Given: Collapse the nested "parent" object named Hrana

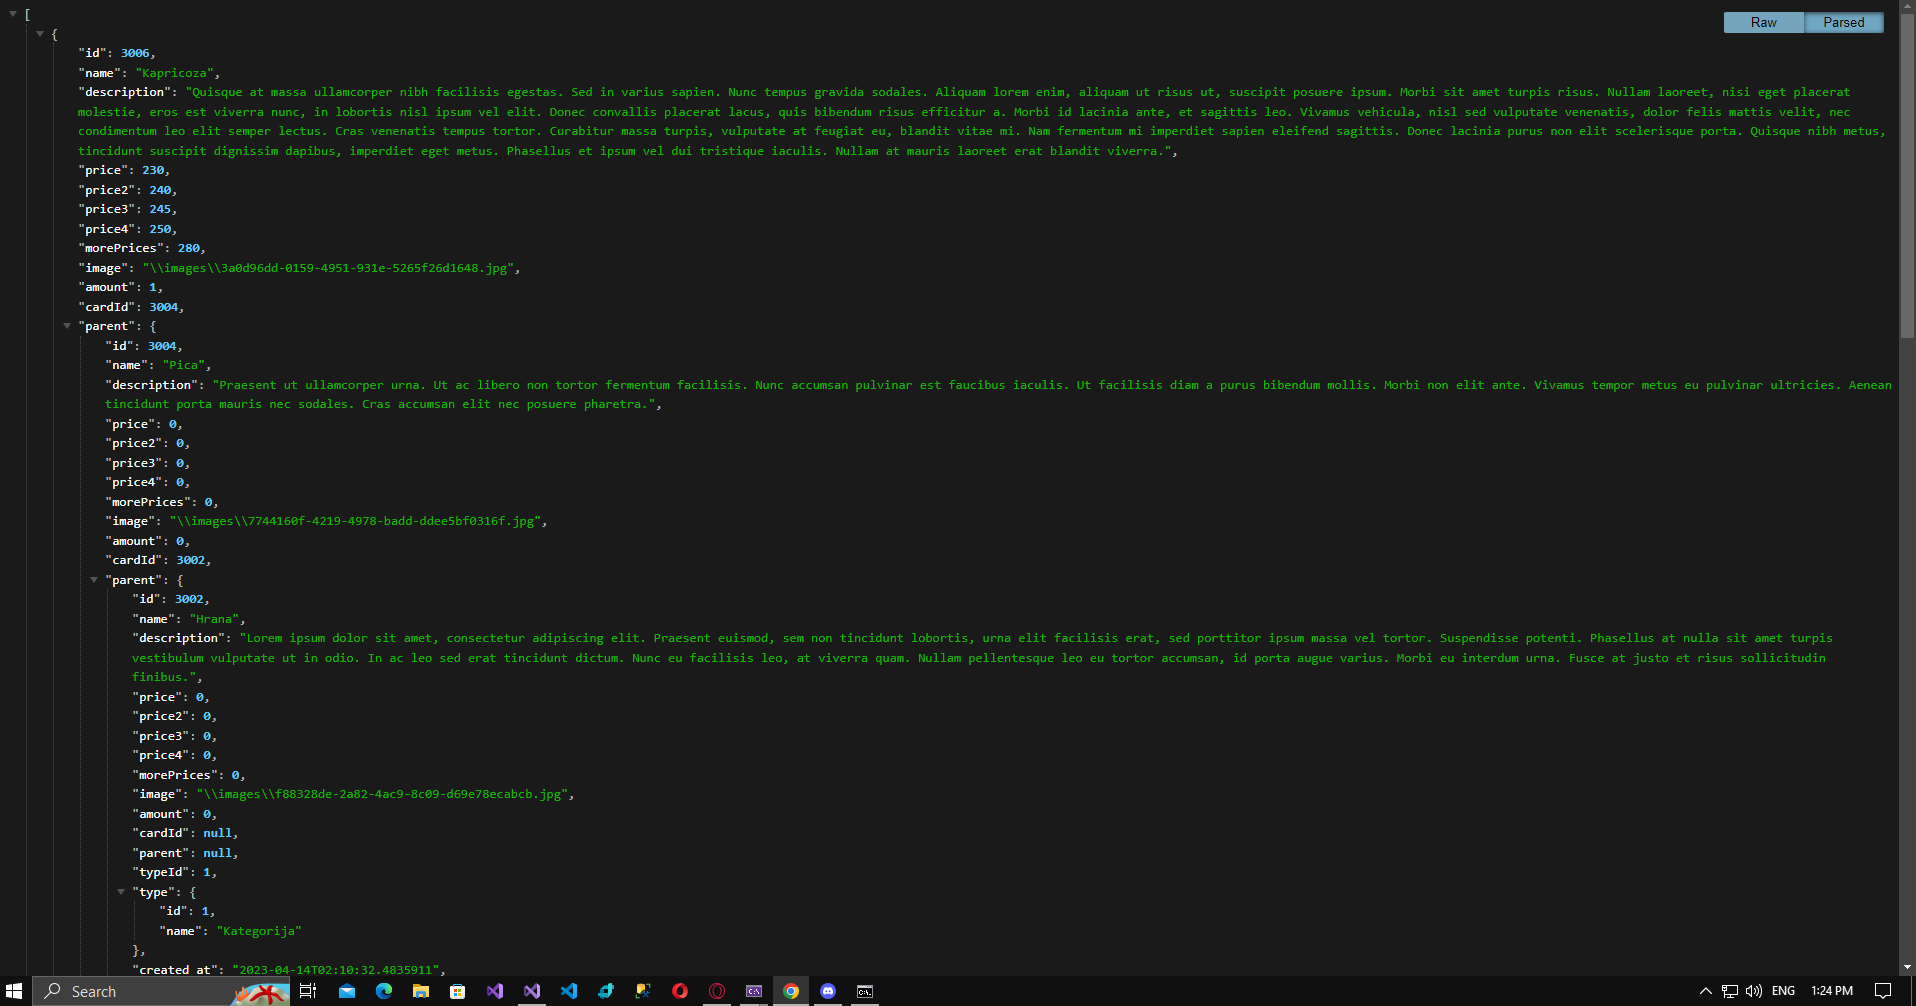Looking at the screenshot, I should coord(94,580).
